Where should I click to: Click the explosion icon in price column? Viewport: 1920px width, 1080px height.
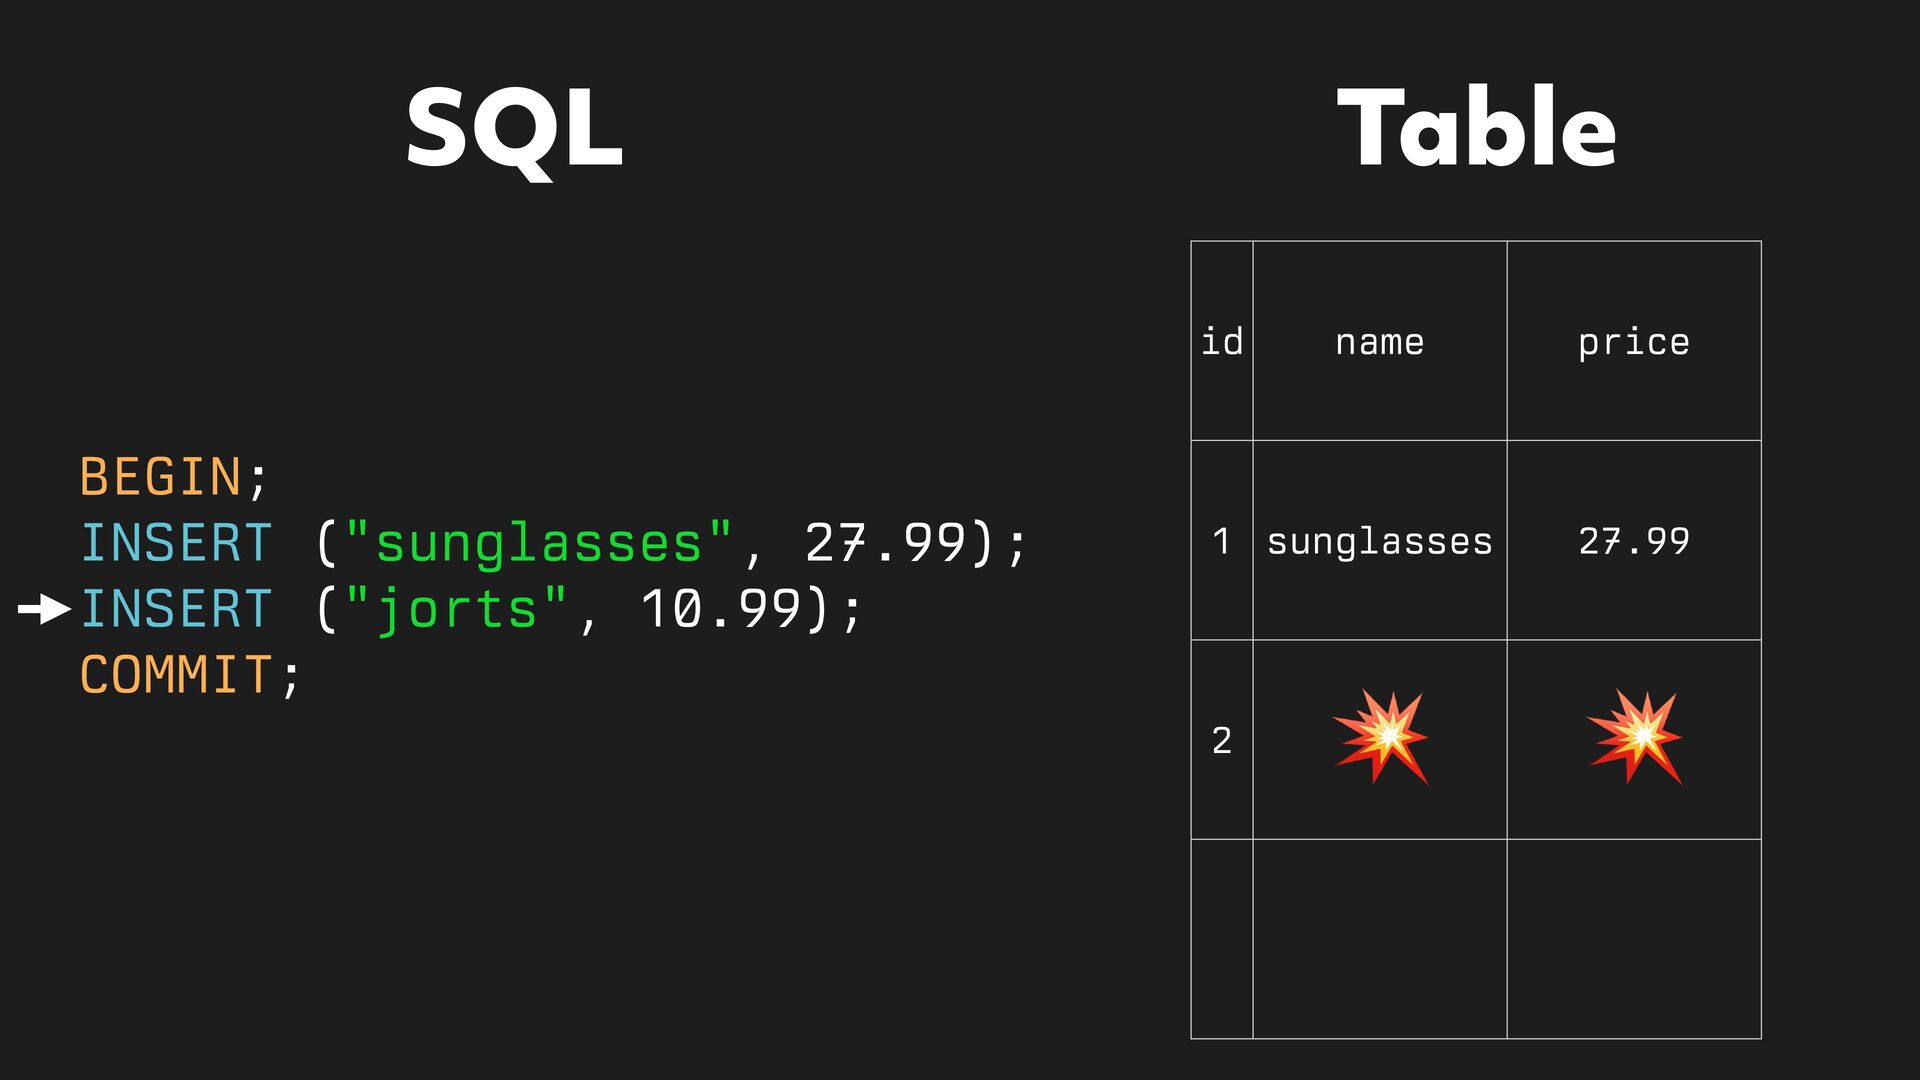point(1634,738)
